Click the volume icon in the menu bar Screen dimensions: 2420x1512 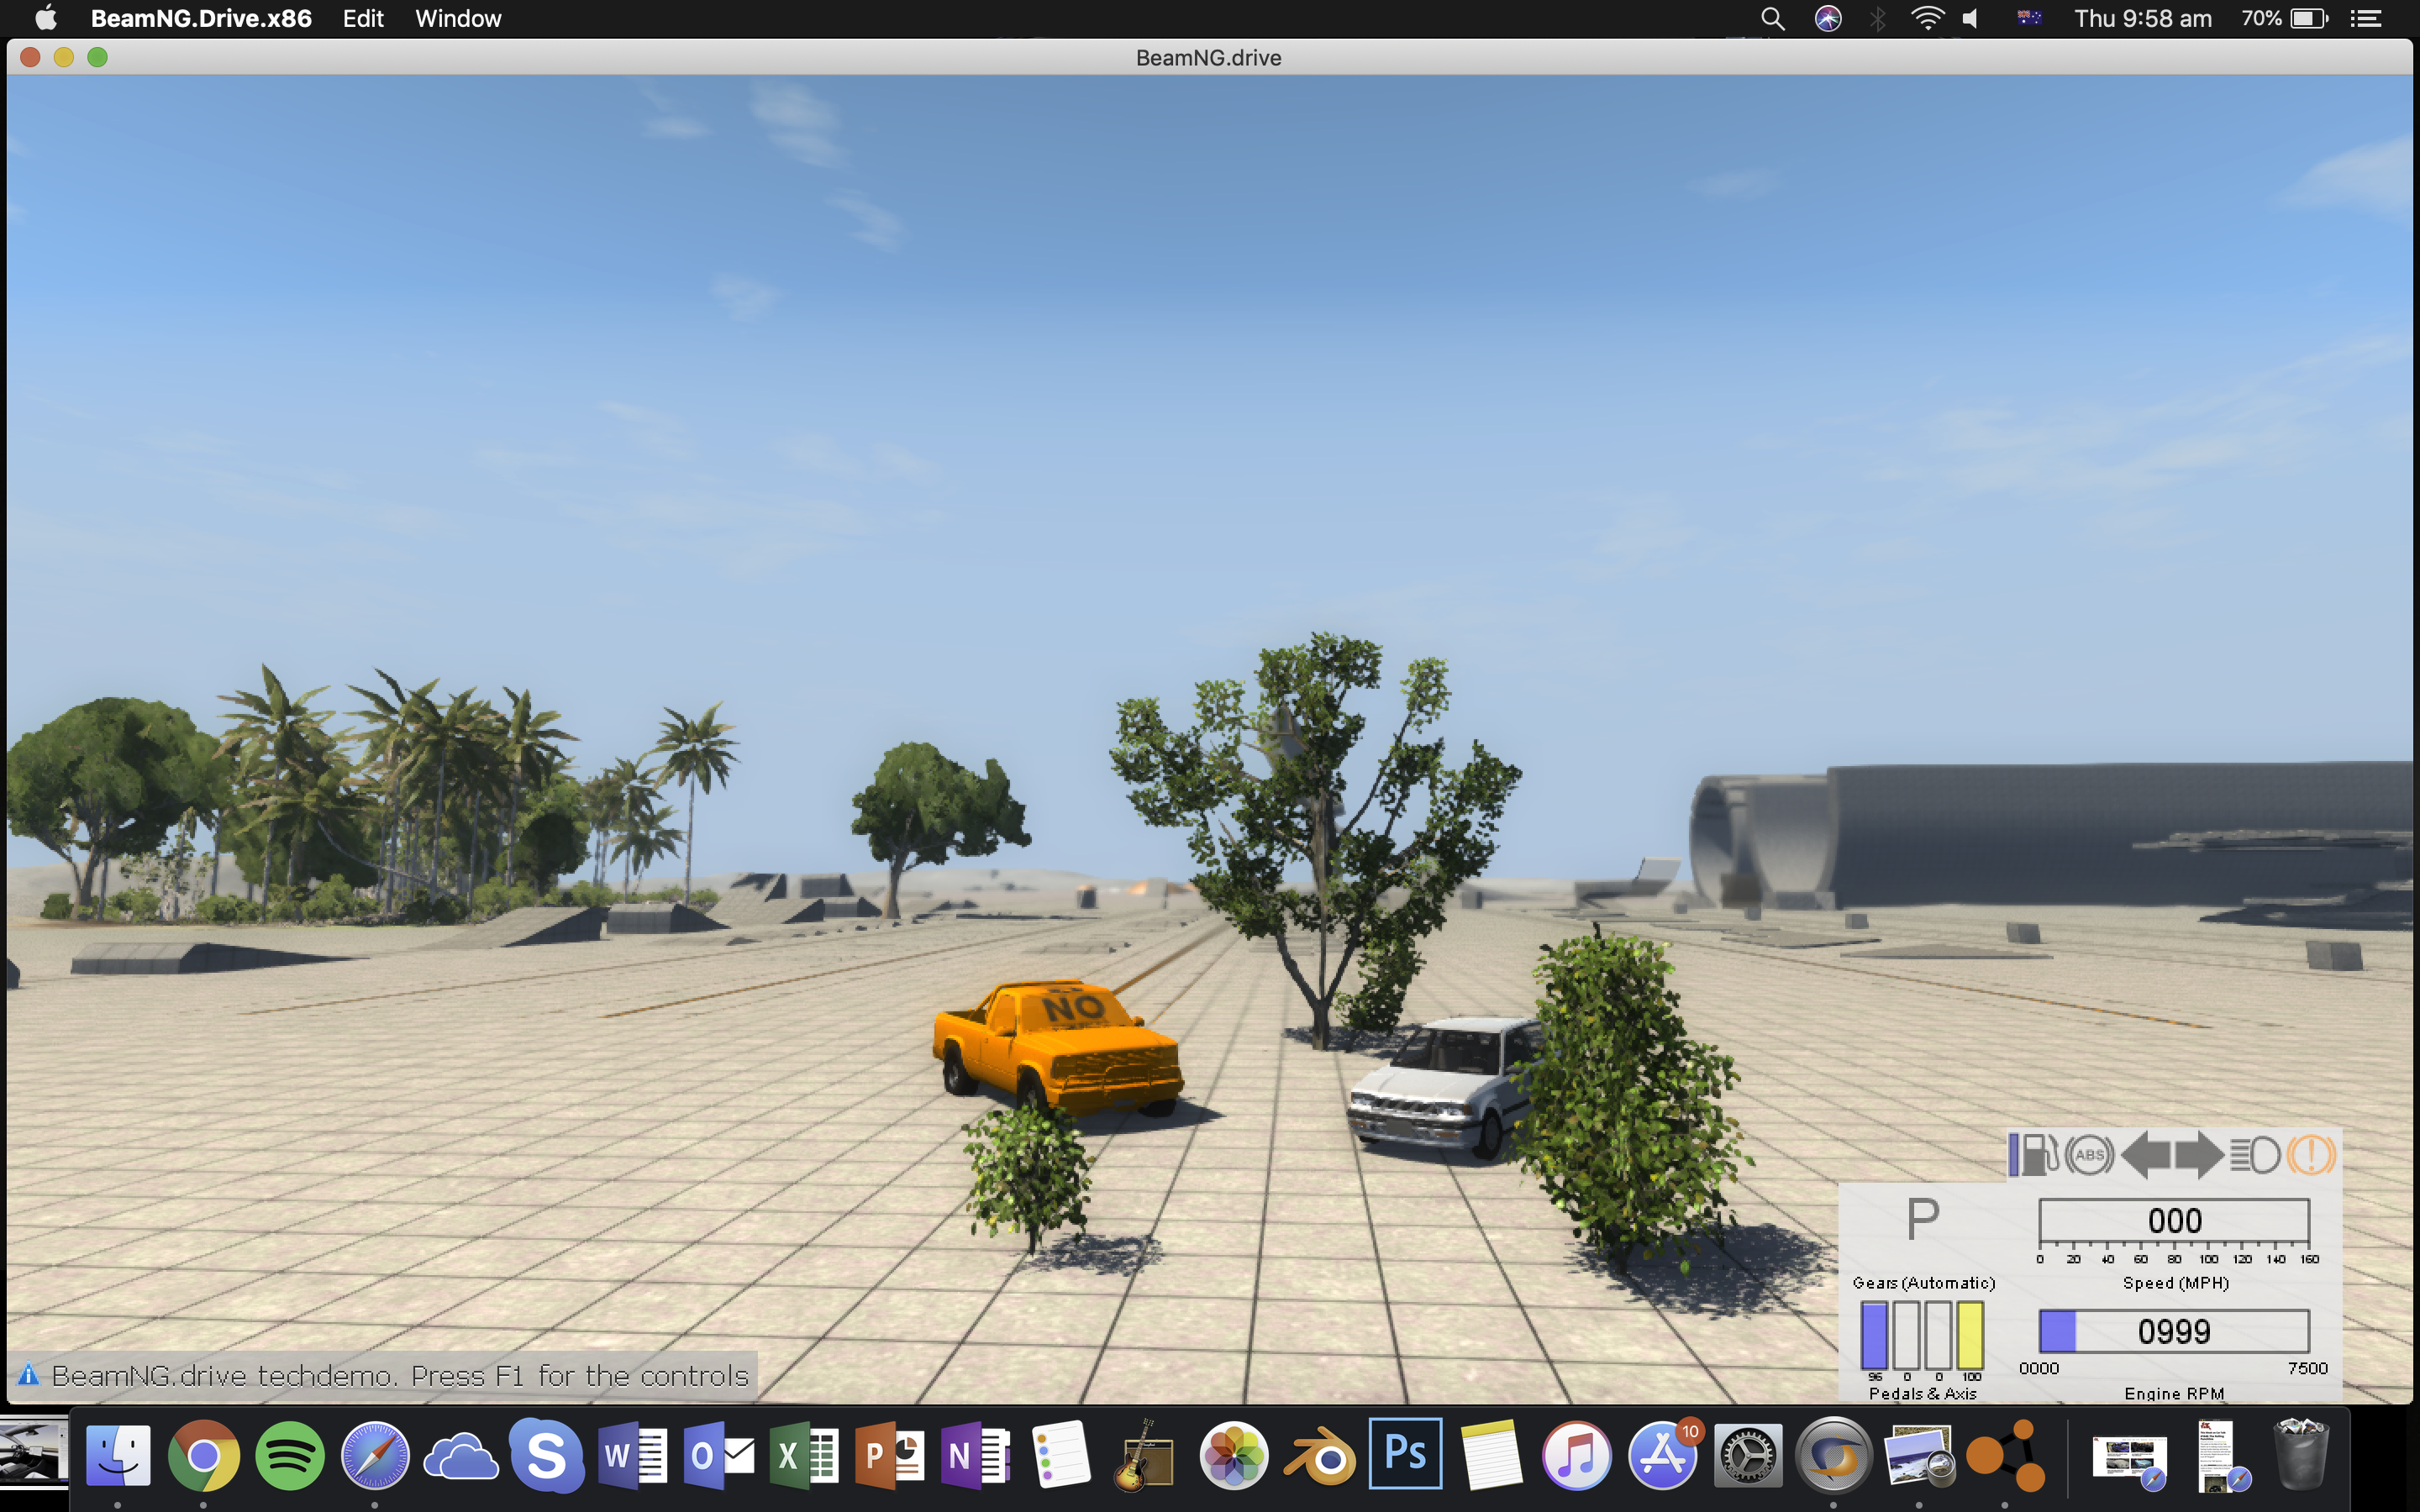pyautogui.click(x=1971, y=18)
